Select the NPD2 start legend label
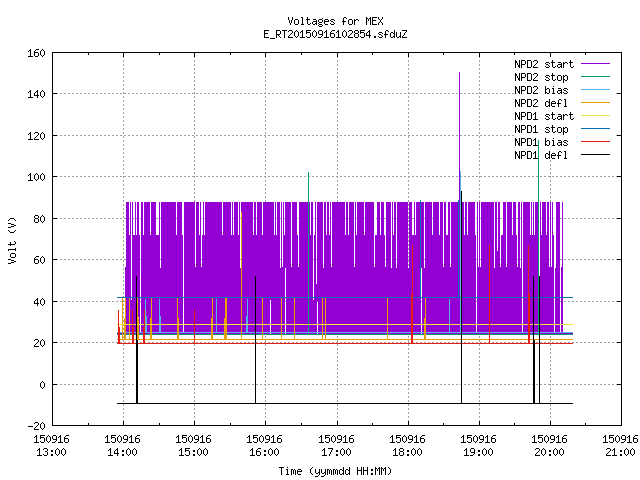640x480 pixels. pyautogui.click(x=544, y=64)
